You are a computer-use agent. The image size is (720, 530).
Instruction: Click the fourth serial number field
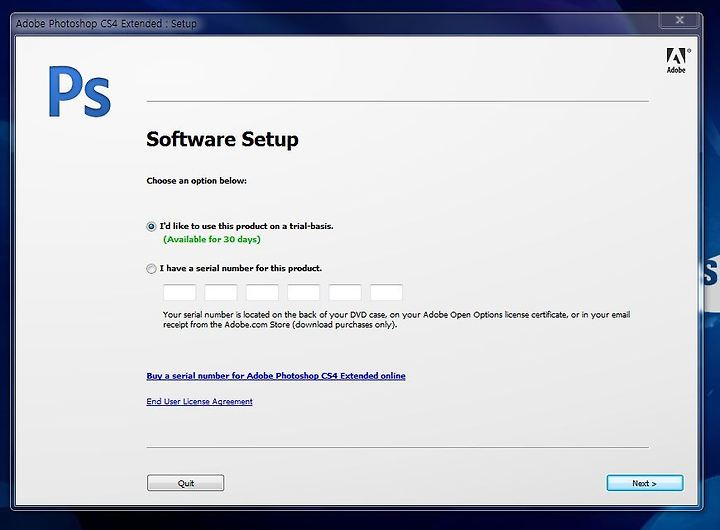[304, 293]
